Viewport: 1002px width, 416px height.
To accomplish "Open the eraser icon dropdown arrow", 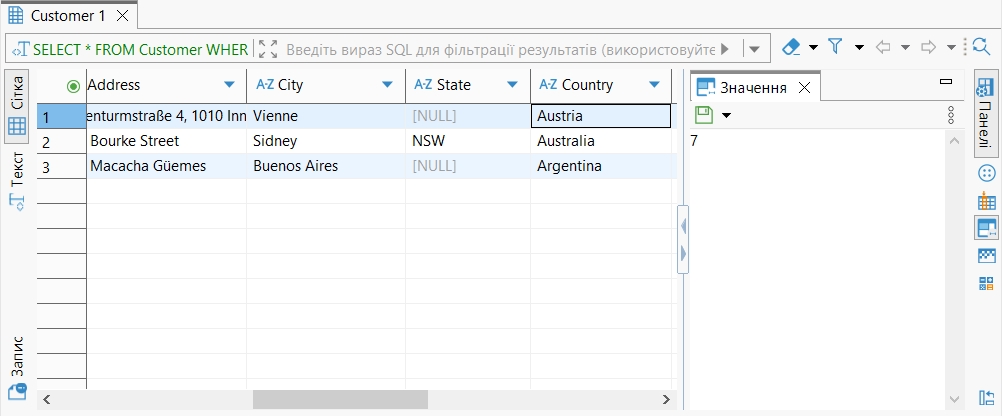I will click(x=813, y=47).
